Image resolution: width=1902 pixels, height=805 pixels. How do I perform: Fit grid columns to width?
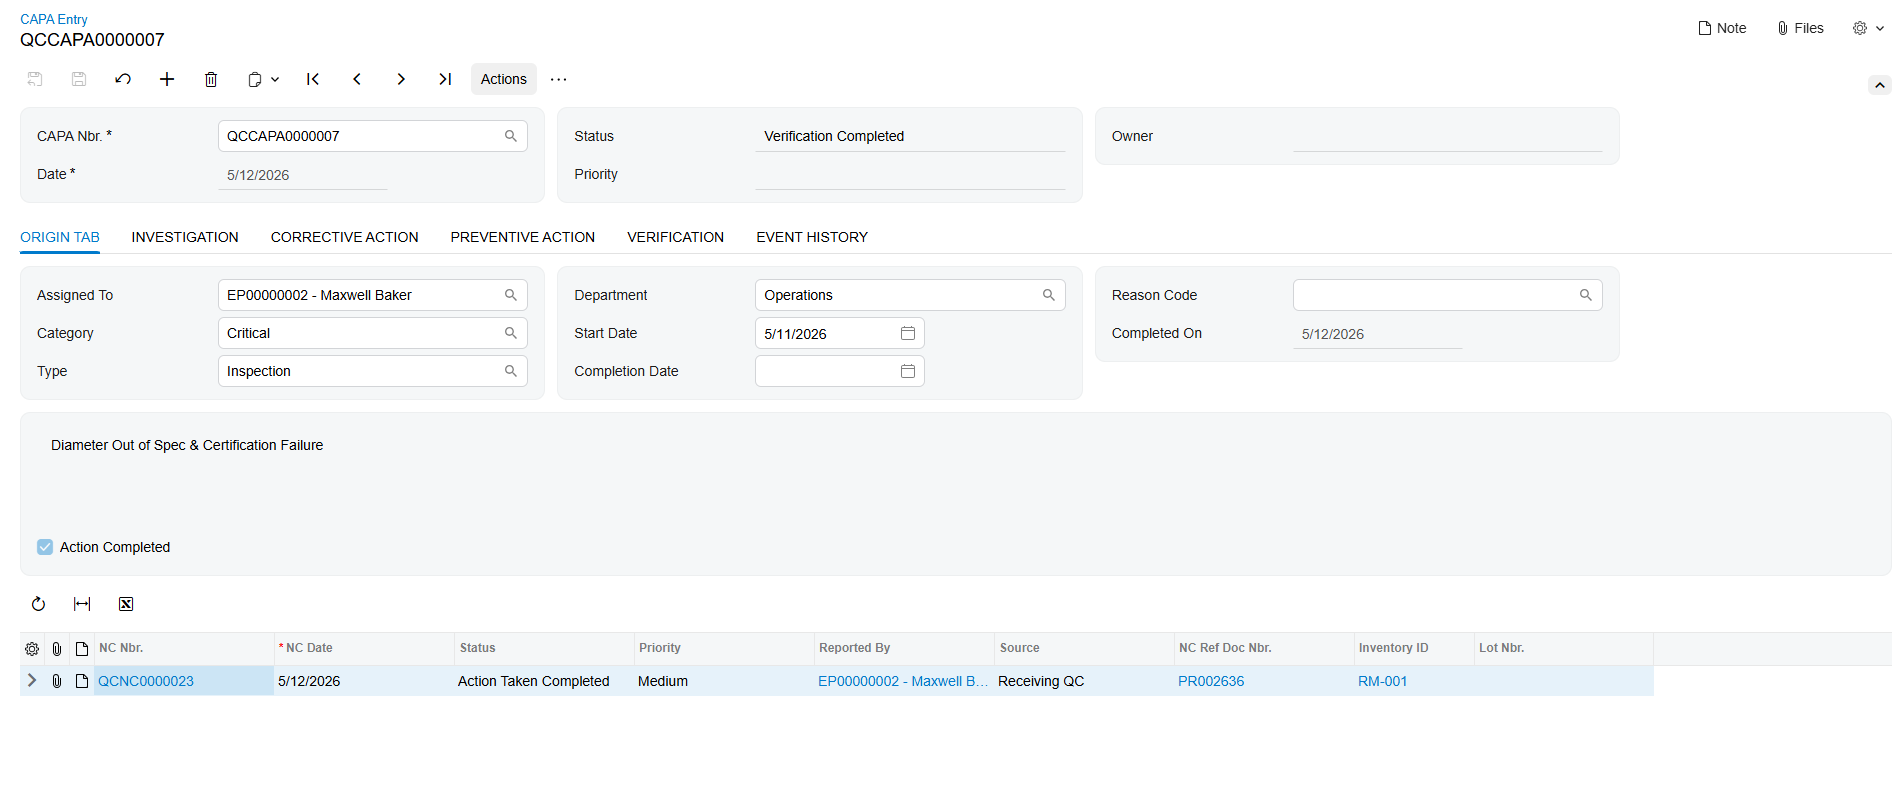82,604
